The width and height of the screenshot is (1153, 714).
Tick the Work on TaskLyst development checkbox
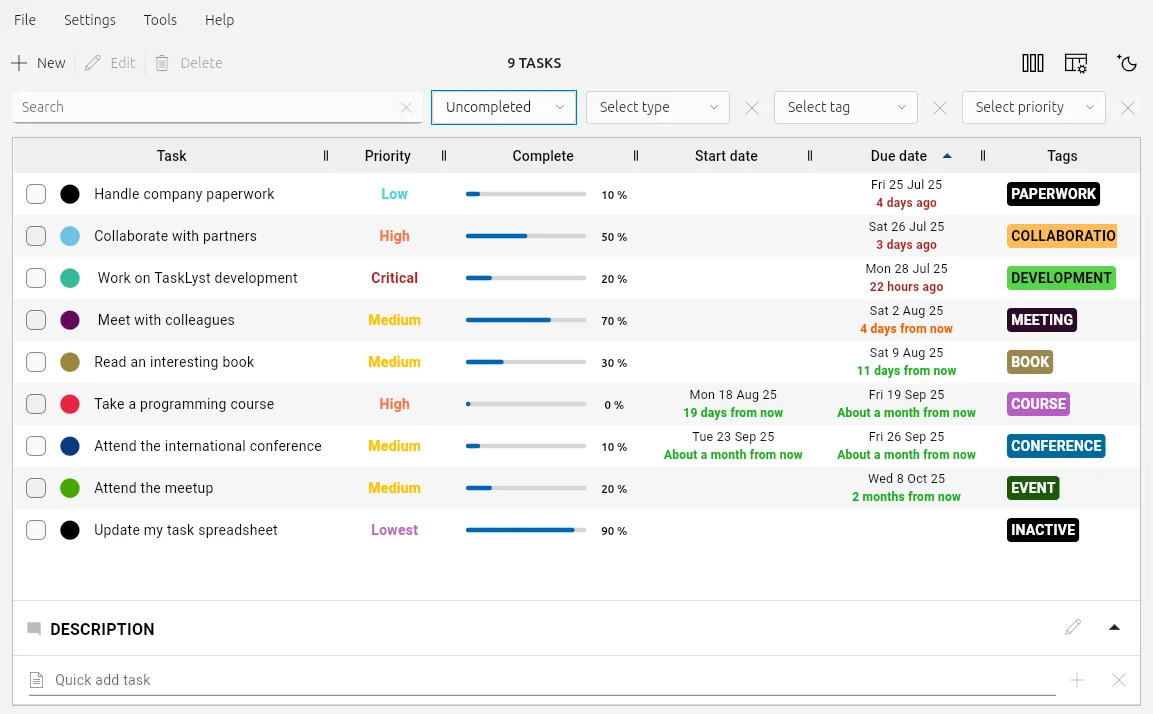pos(36,278)
